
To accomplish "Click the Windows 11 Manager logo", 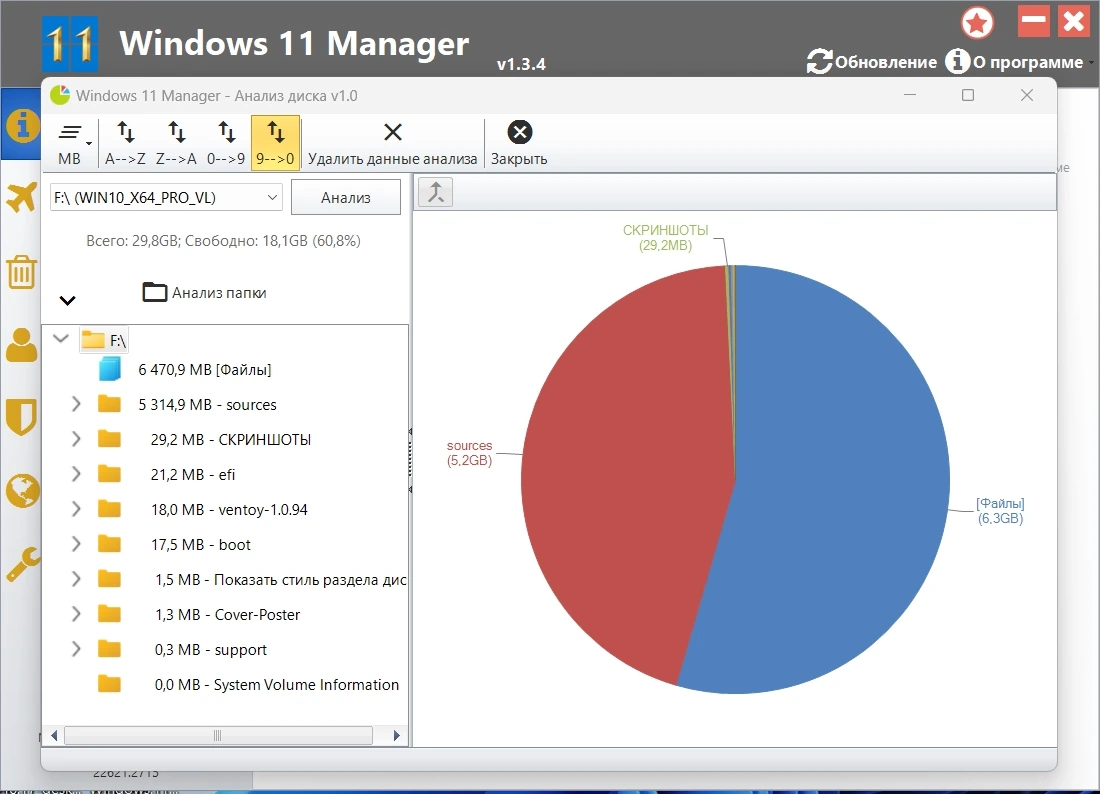I will pos(70,44).
